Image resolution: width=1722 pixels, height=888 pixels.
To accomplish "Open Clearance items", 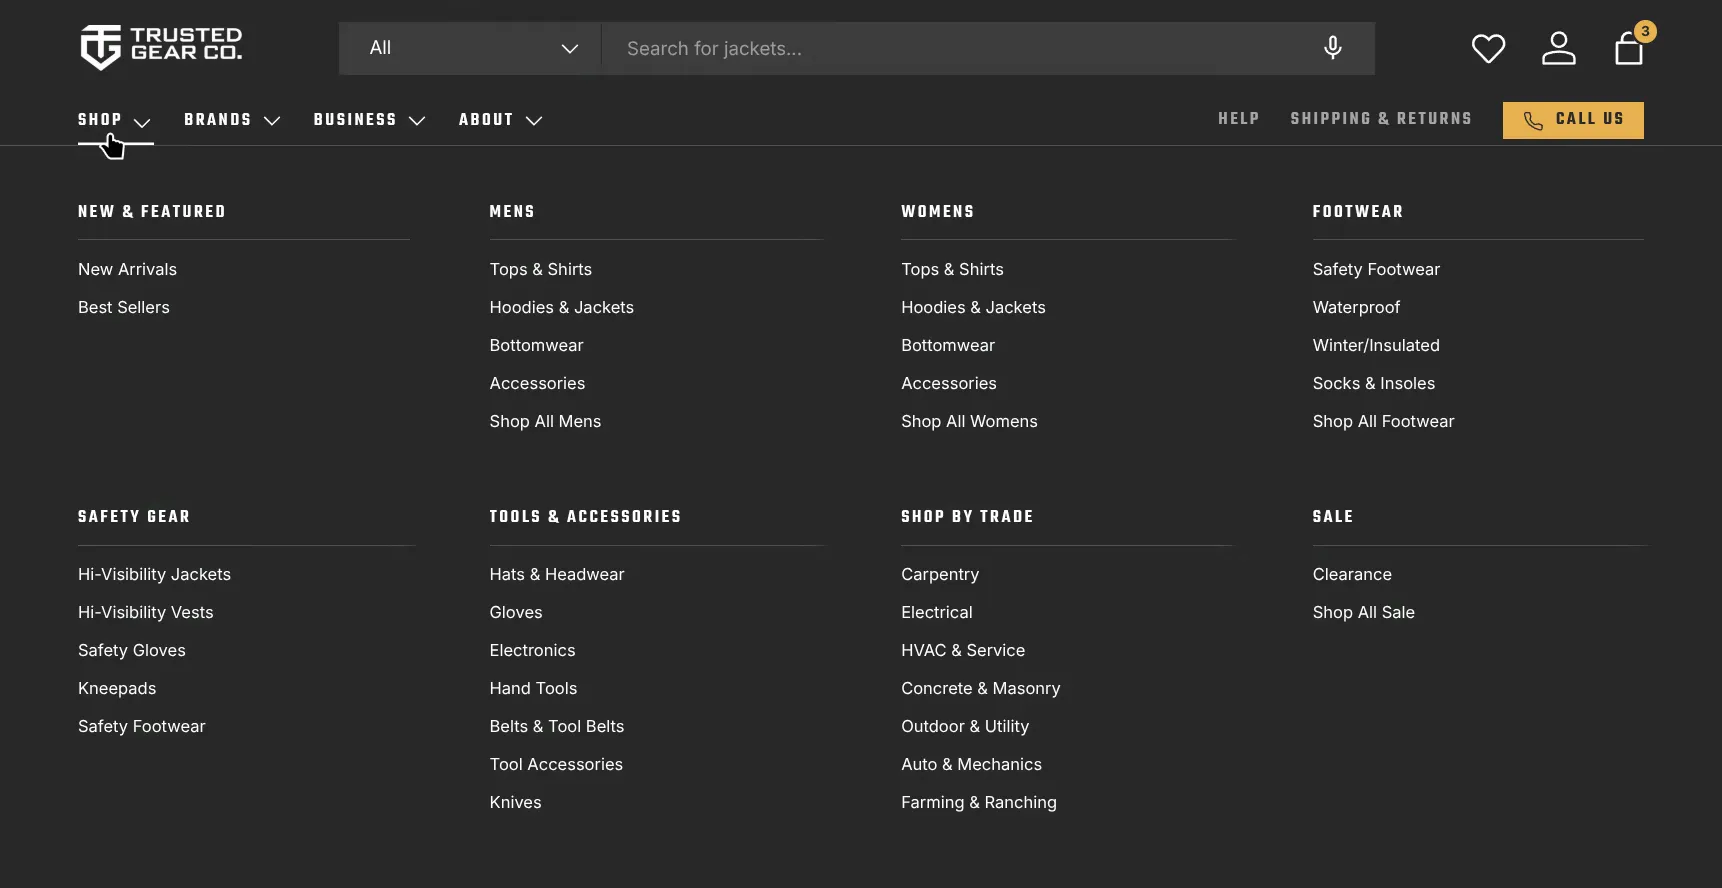I will [1352, 574].
